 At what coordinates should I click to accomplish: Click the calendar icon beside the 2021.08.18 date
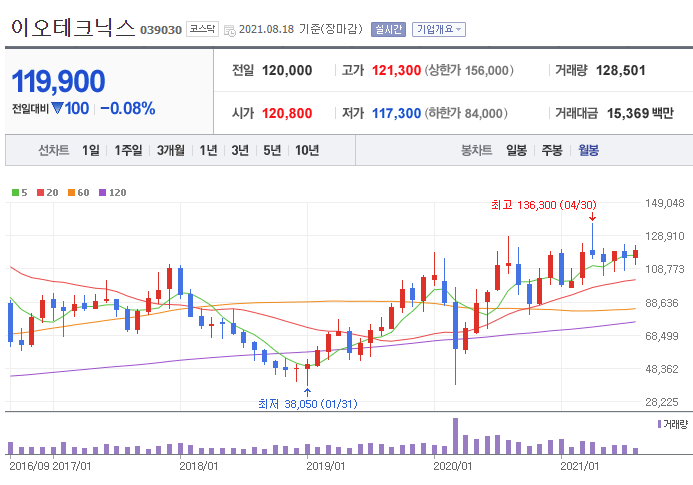(x=230, y=31)
